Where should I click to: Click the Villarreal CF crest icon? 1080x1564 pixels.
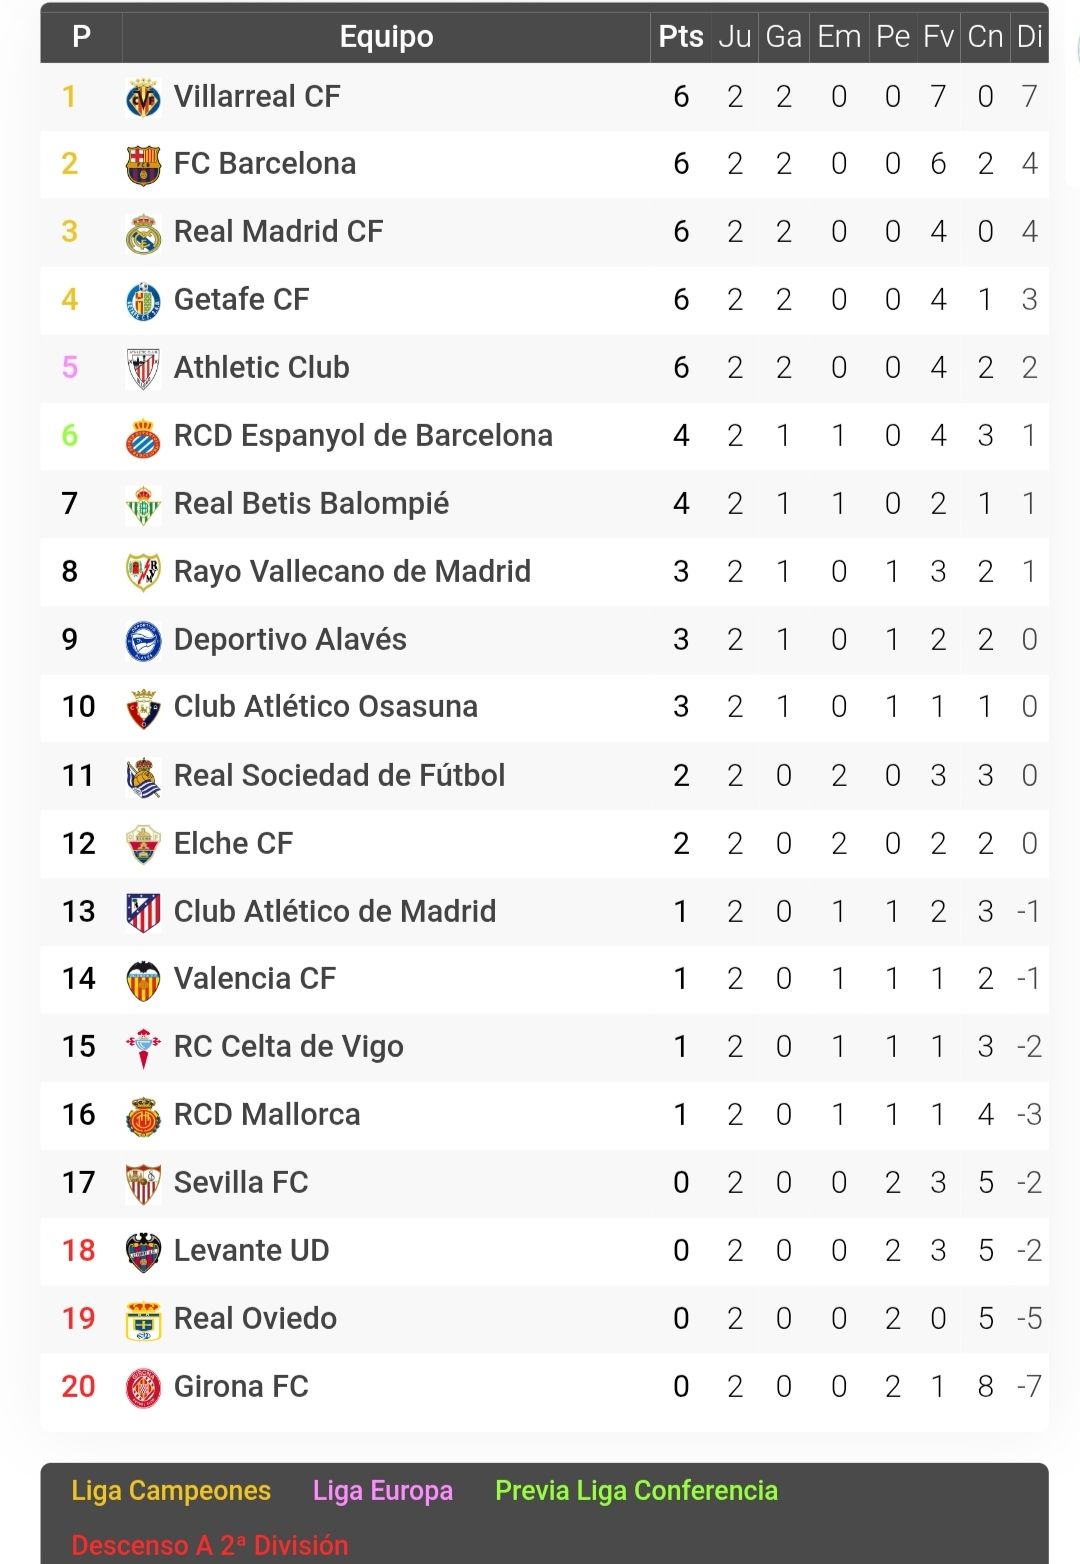143,98
